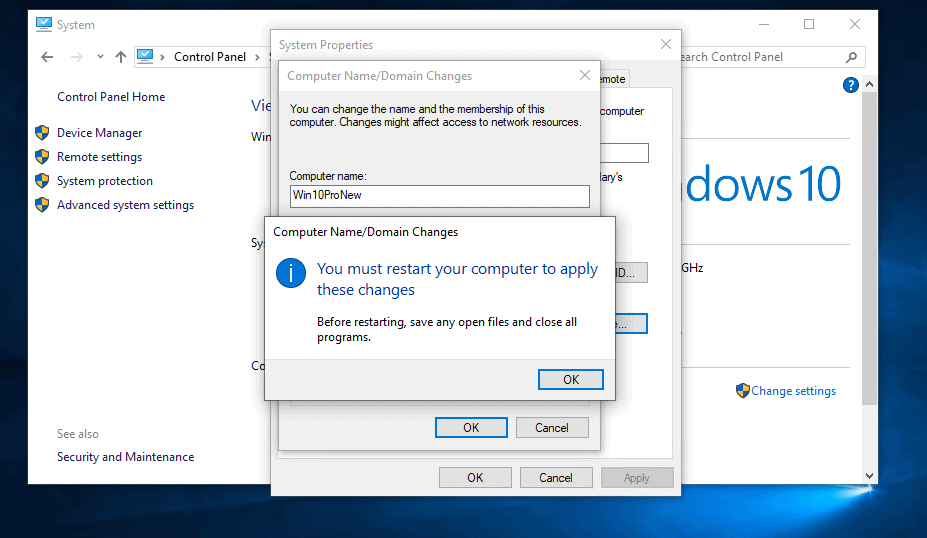The width and height of the screenshot is (927, 538).
Task: Close the System window
Action: (x=855, y=24)
